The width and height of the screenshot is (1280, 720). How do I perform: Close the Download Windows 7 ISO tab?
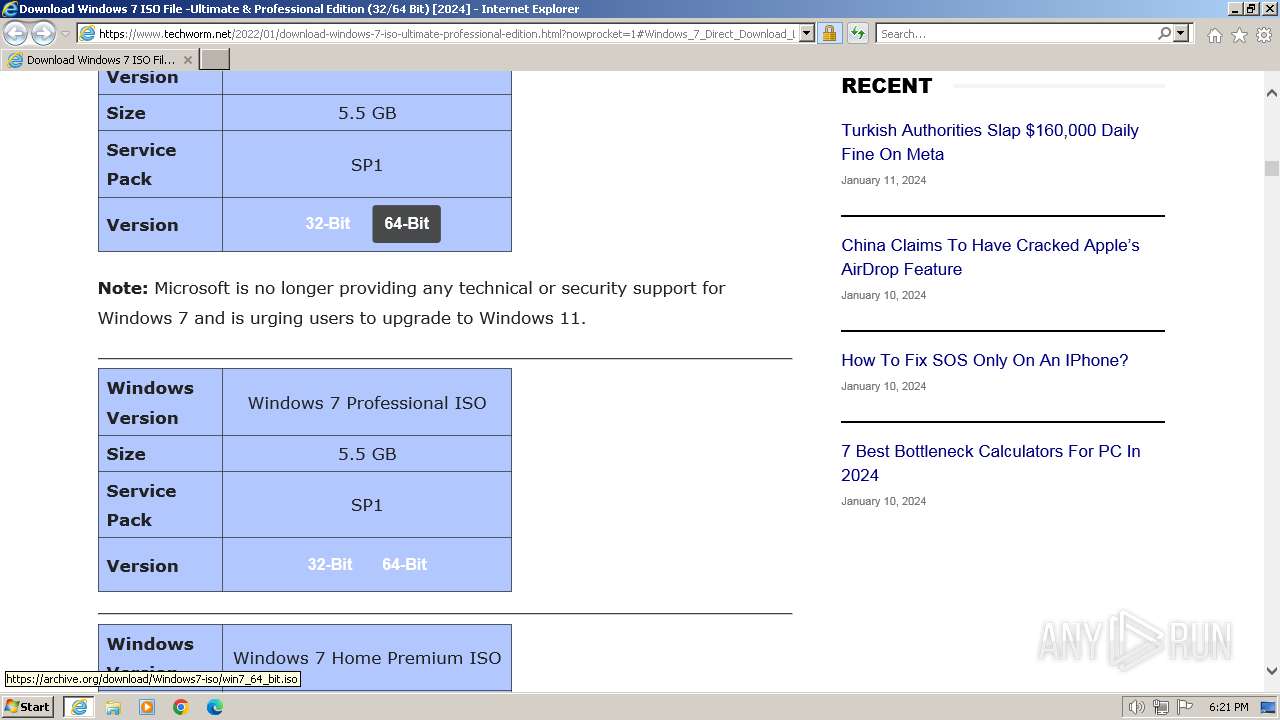(x=187, y=60)
